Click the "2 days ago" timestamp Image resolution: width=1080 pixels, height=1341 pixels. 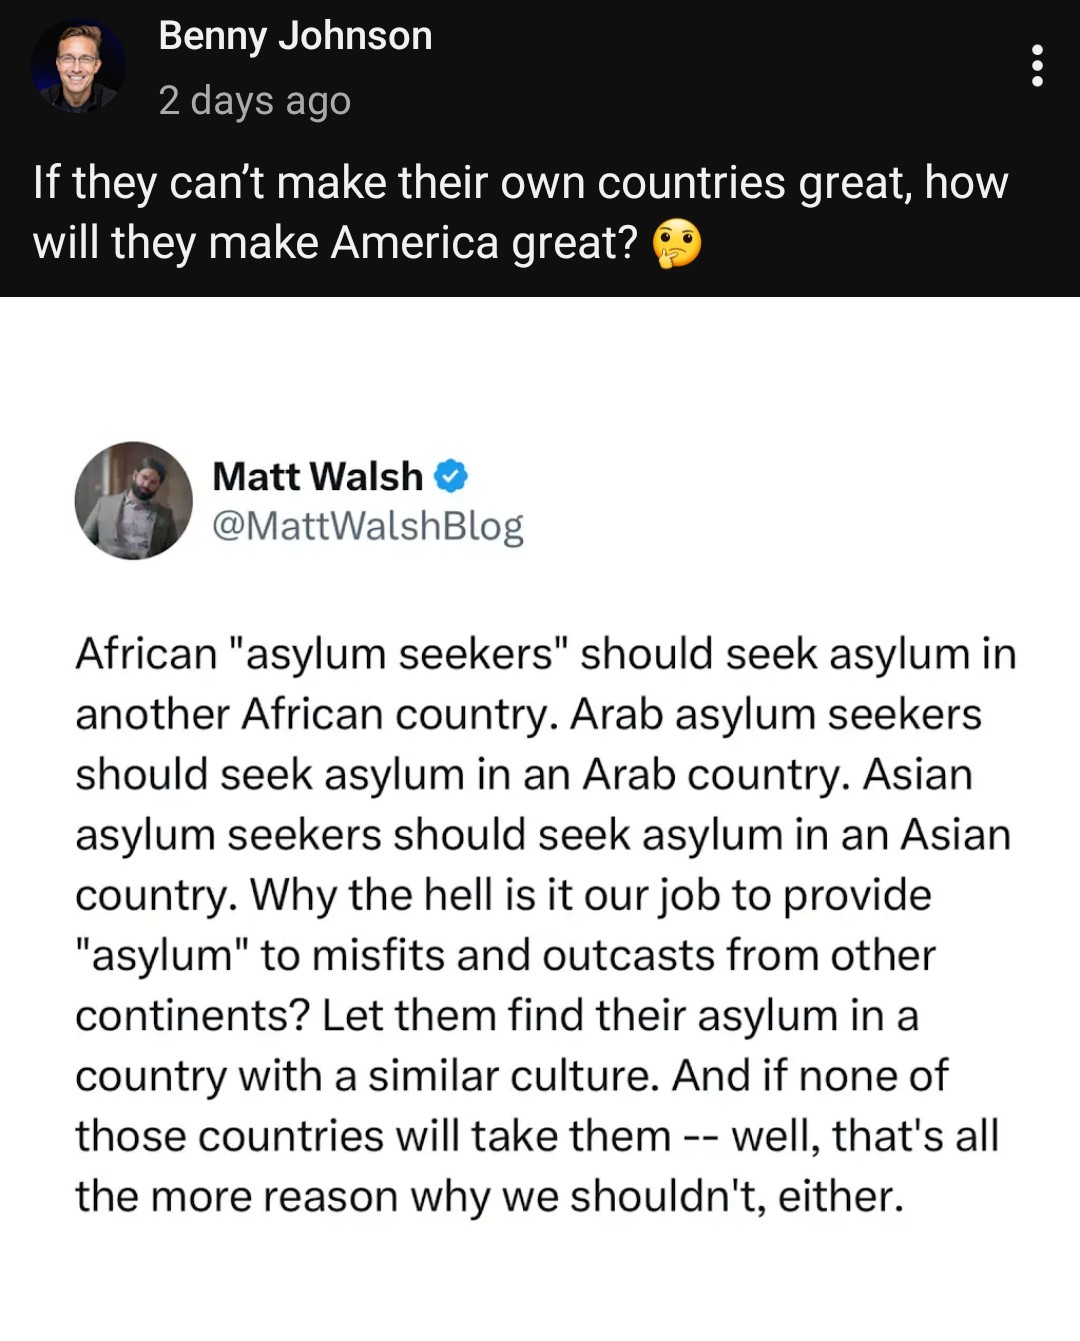pyautogui.click(x=254, y=100)
